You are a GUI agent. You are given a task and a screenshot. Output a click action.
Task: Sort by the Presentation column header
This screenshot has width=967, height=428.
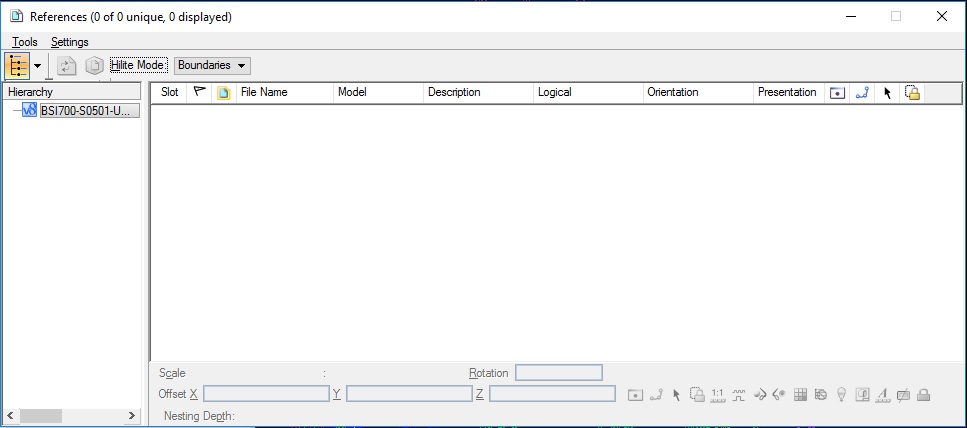click(x=788, y=93)
